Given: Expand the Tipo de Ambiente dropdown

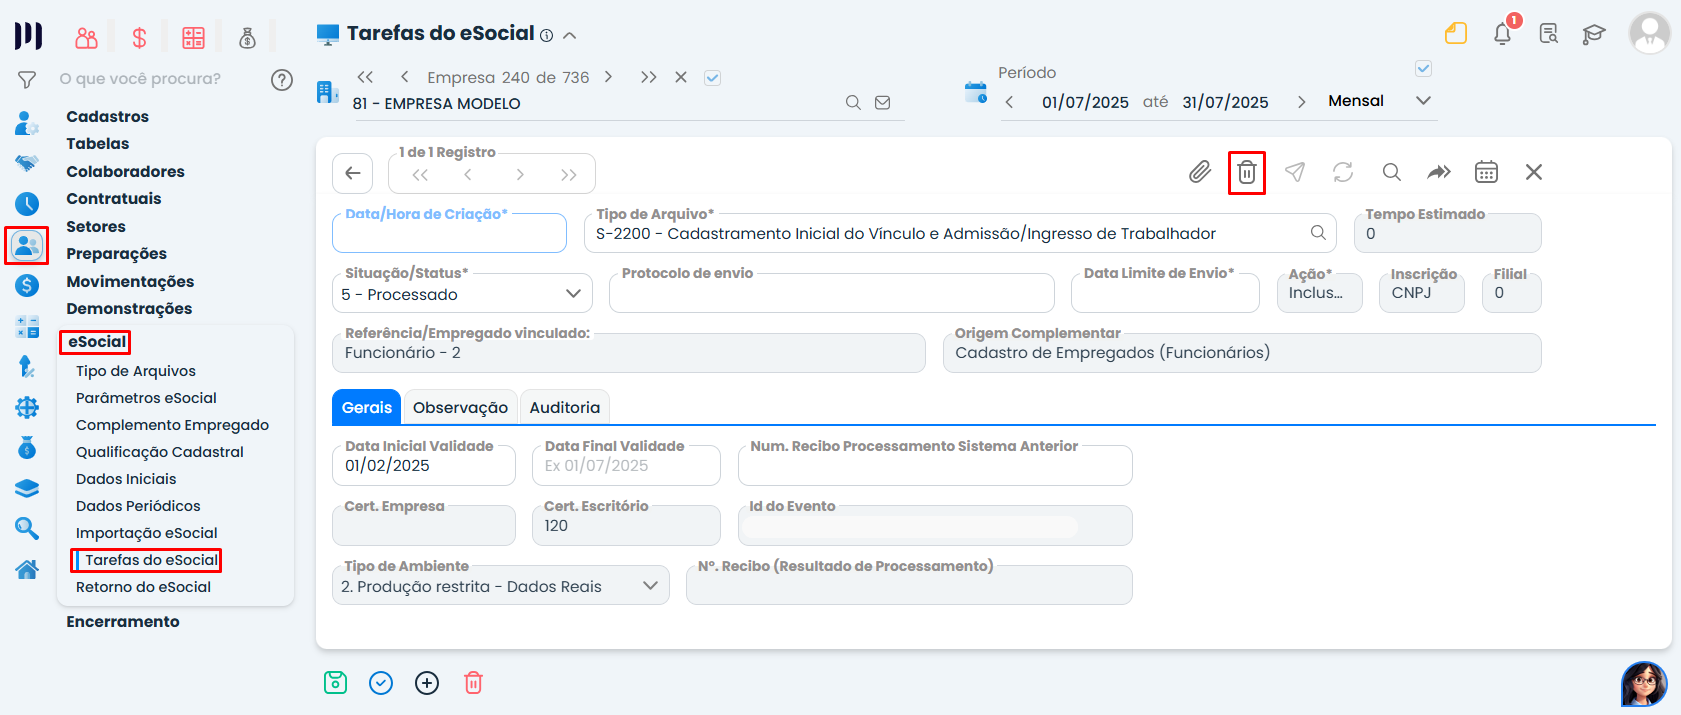Looking at the screenshot, I should (x=500, y=586).
